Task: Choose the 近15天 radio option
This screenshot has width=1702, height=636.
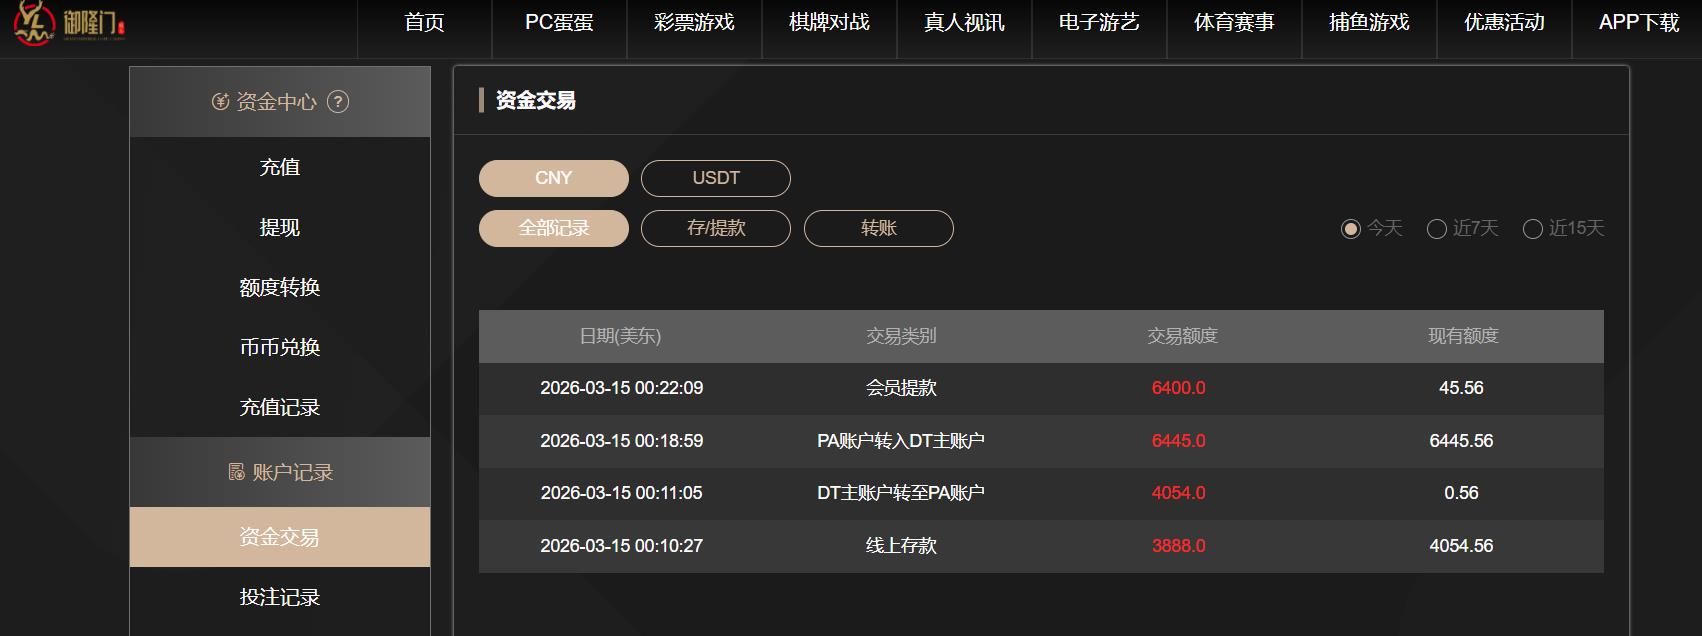Action: 1532,229
